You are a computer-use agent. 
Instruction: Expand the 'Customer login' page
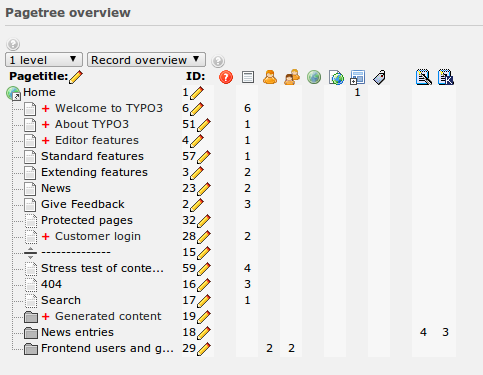46,236
